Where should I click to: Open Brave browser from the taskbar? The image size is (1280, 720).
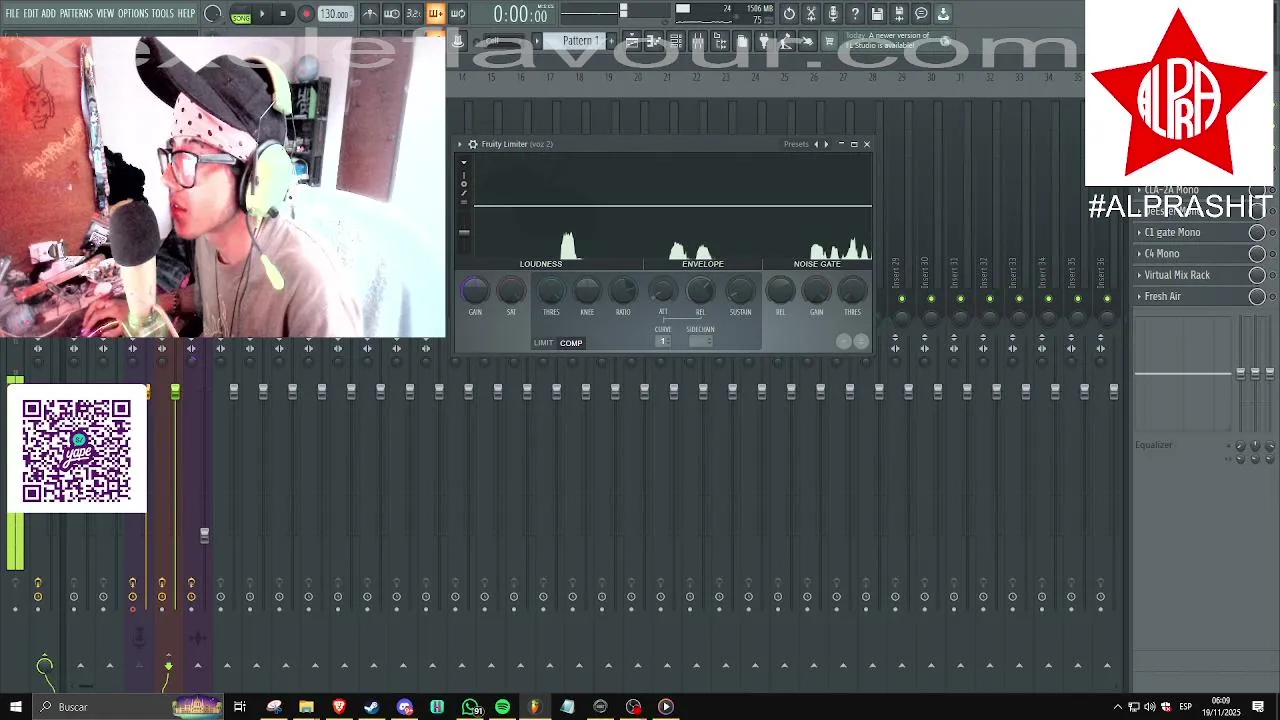(x=339, y=707)
